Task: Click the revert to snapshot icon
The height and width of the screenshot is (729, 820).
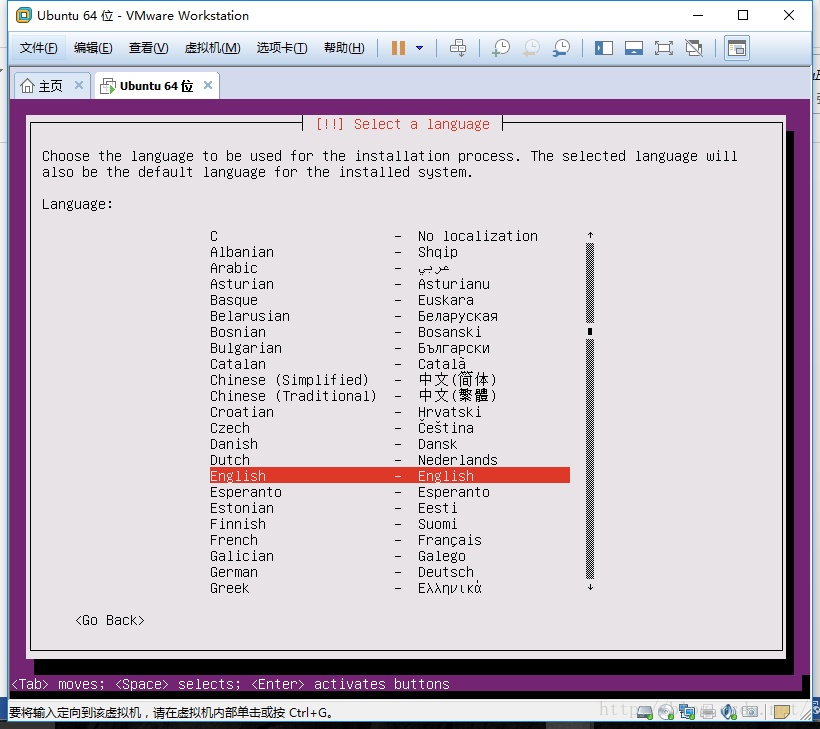Action: click(x=531, y=48)
